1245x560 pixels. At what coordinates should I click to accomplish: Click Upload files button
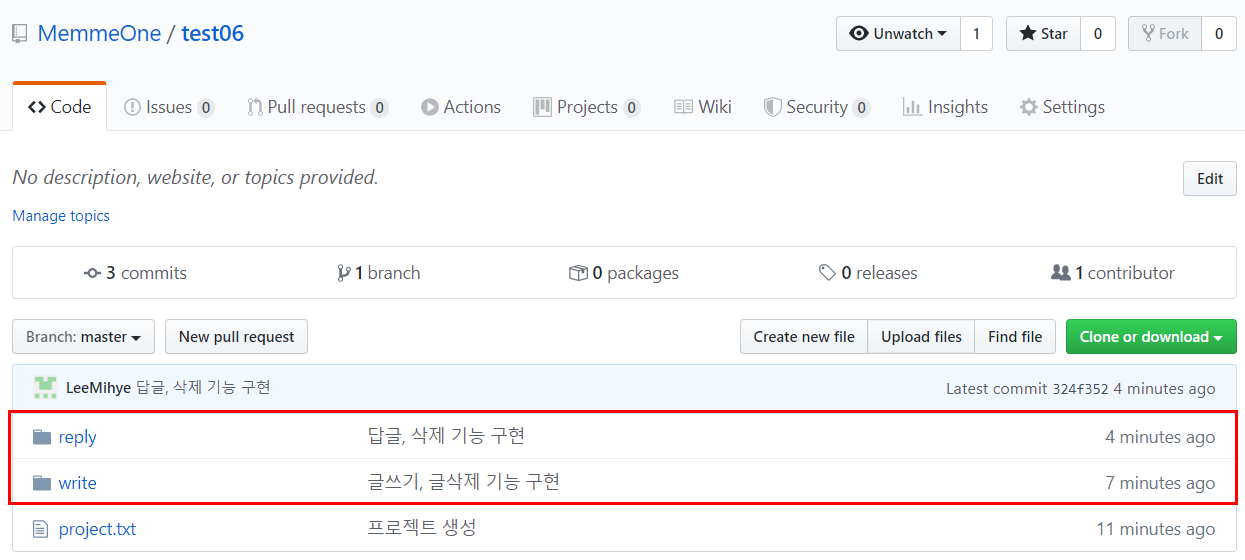[x=921, y=337]
